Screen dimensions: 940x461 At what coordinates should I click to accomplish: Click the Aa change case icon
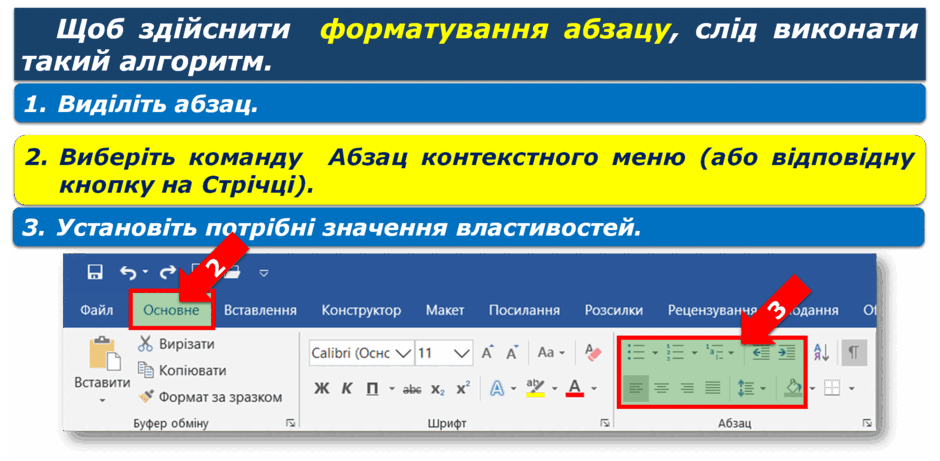(x=546, y=352)
